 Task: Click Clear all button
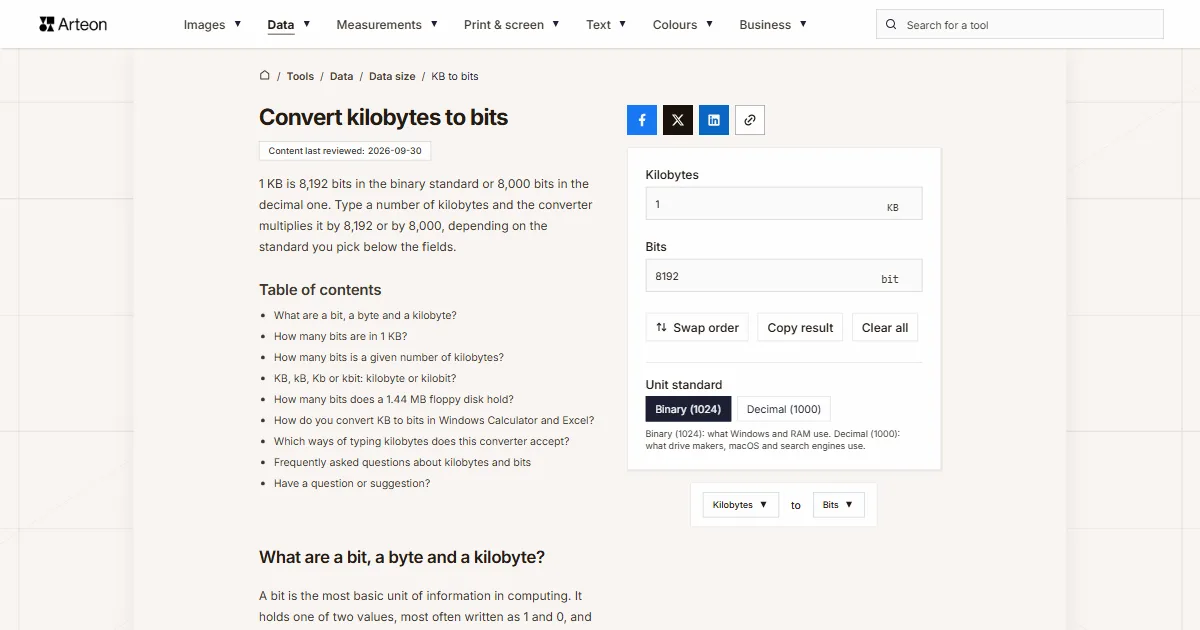[x=885, y=328]
